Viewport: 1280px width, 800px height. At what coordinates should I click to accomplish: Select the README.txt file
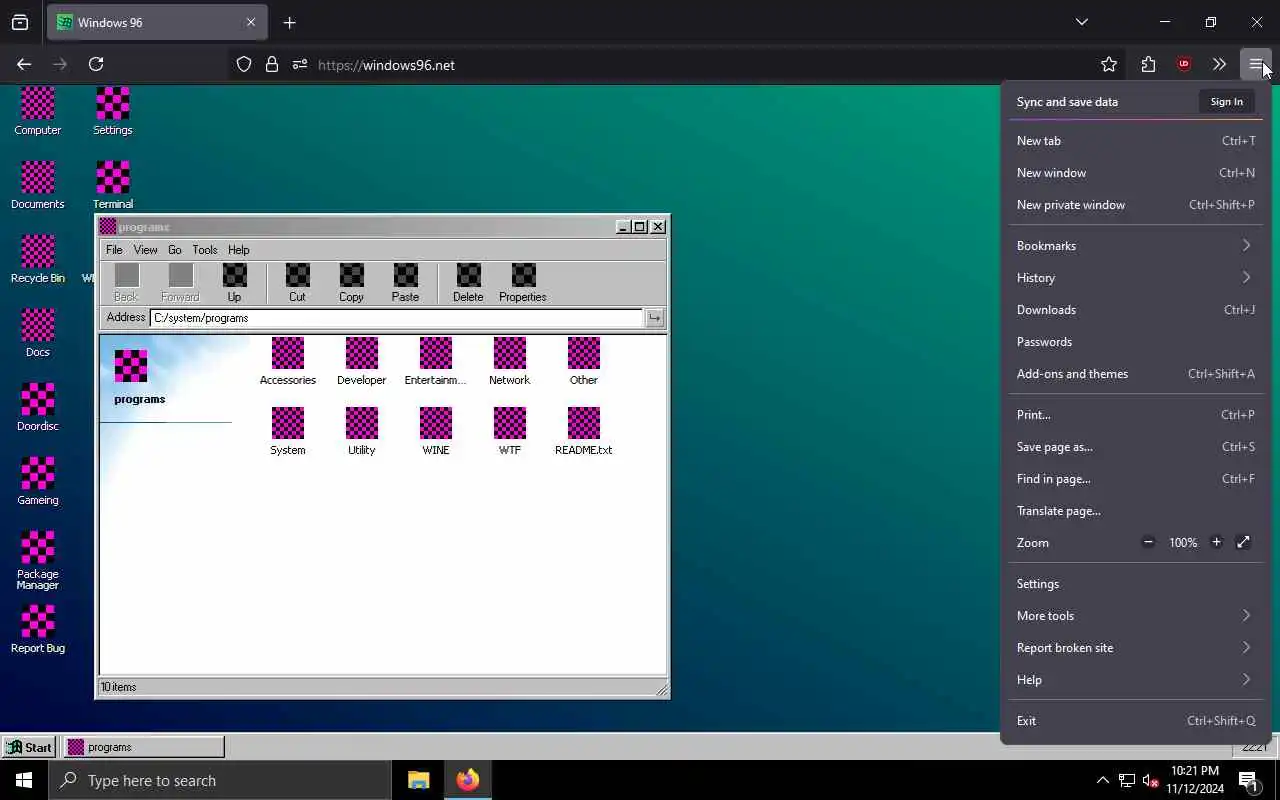[x=584, y=432]
